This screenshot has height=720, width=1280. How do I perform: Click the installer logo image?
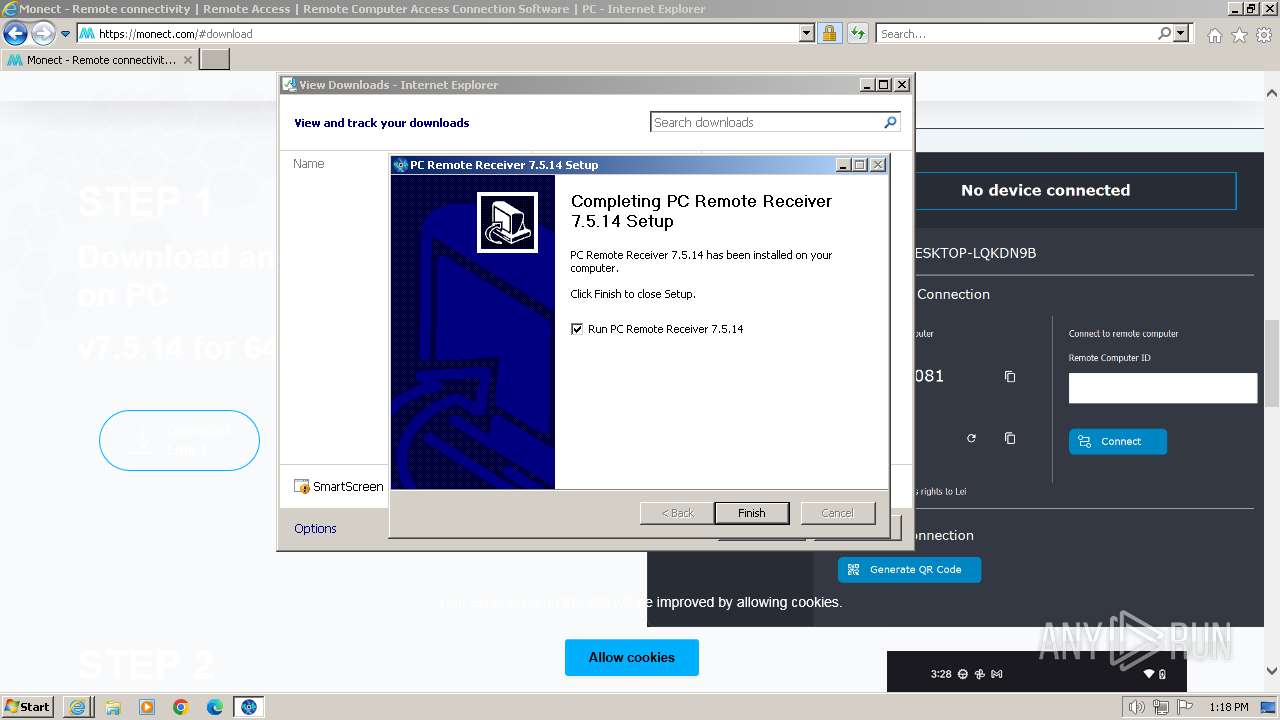pyautogui.click(x=508, y=222)
